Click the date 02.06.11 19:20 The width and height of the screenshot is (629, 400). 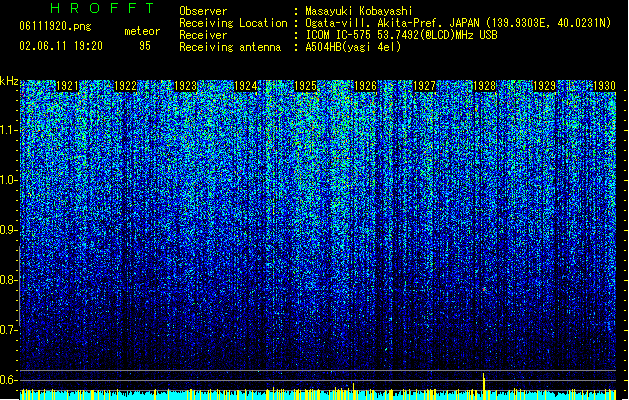point(61,46)
